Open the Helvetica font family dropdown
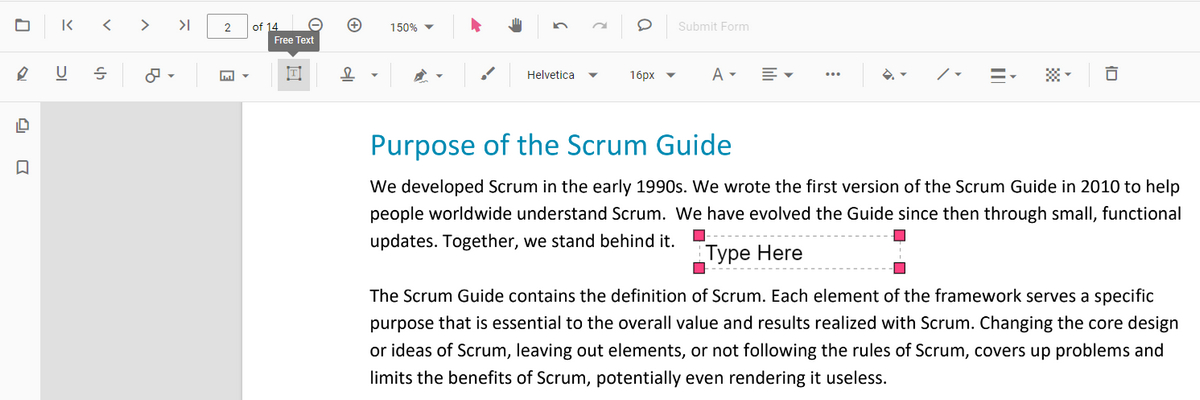 [562, 75]
